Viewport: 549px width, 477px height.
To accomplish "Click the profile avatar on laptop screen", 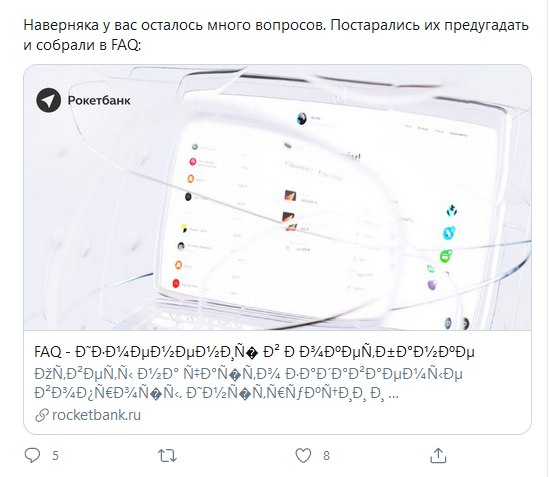I will coord(301,119).
